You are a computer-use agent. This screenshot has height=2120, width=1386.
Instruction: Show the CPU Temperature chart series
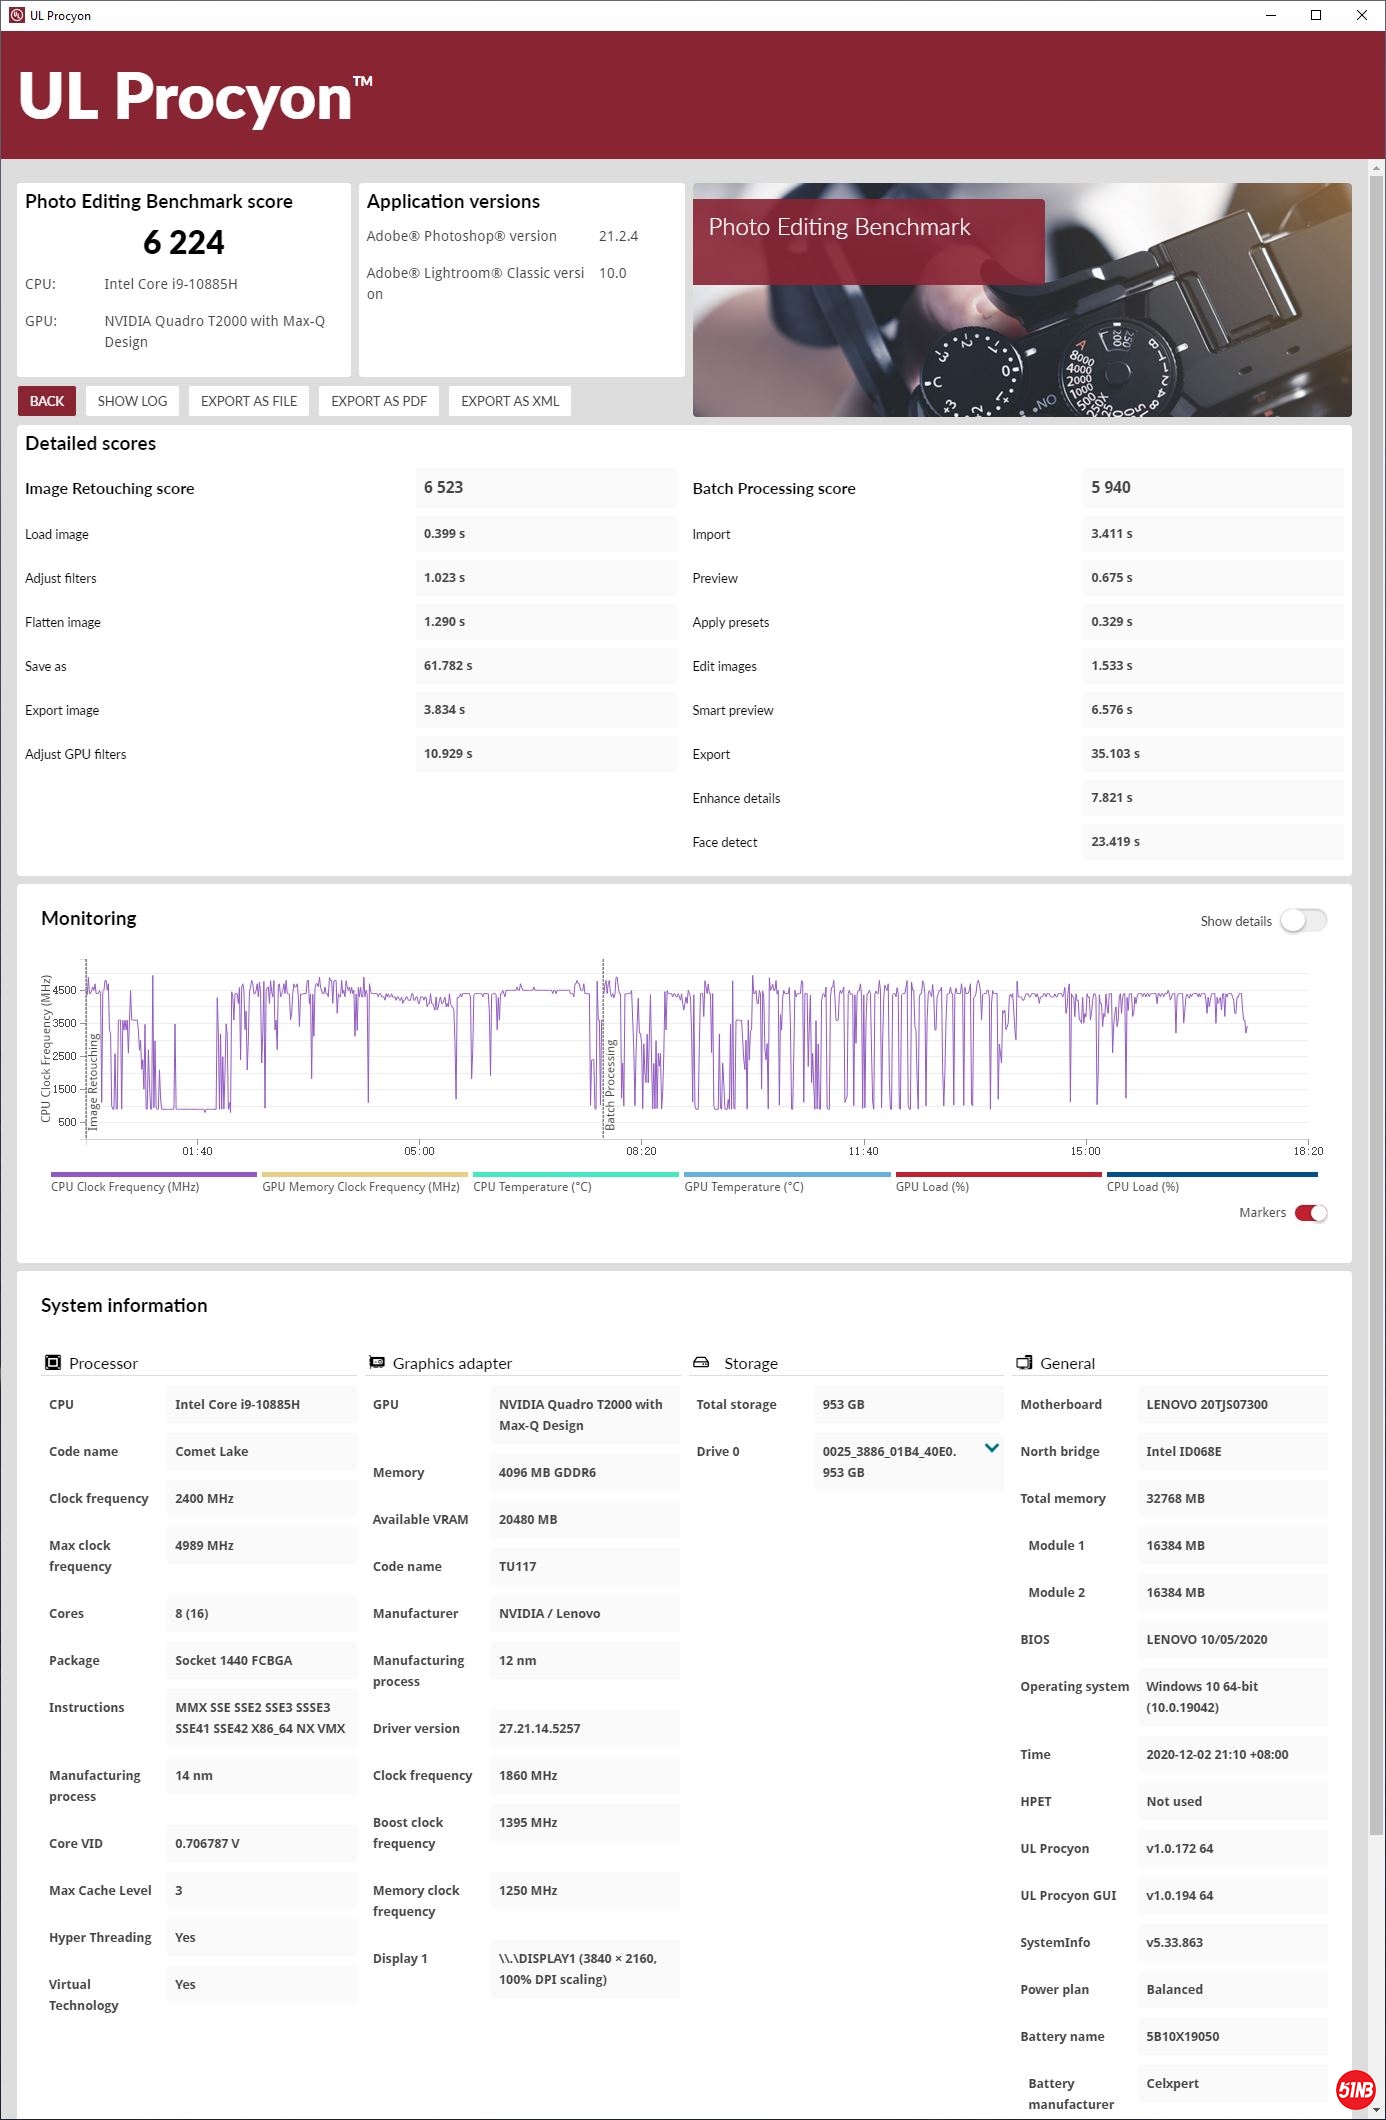[x=576, y=1183]
